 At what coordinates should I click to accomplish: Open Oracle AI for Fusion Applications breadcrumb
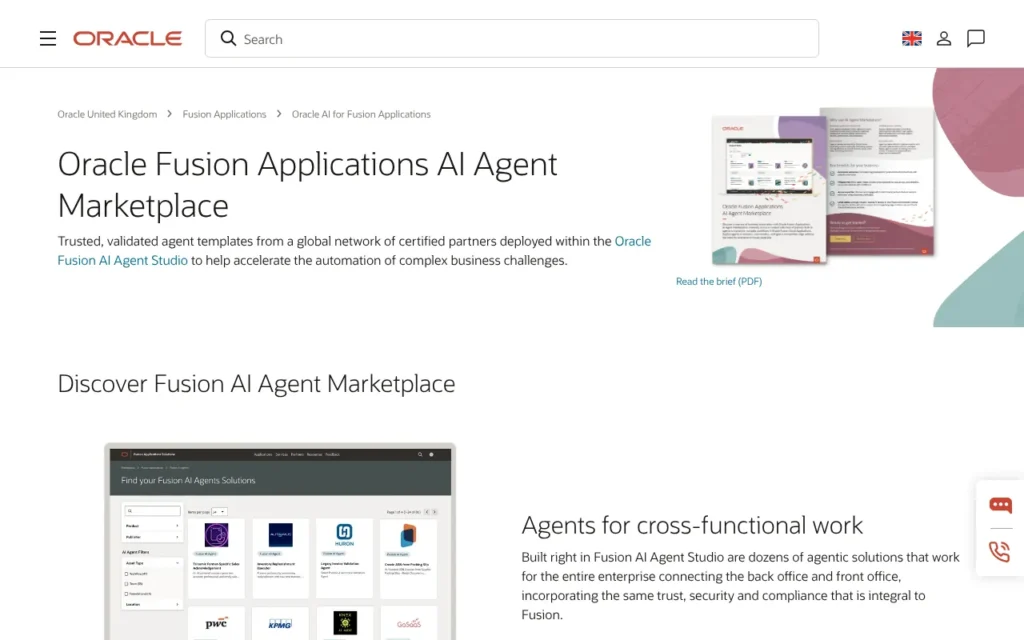tap(361, 114)
